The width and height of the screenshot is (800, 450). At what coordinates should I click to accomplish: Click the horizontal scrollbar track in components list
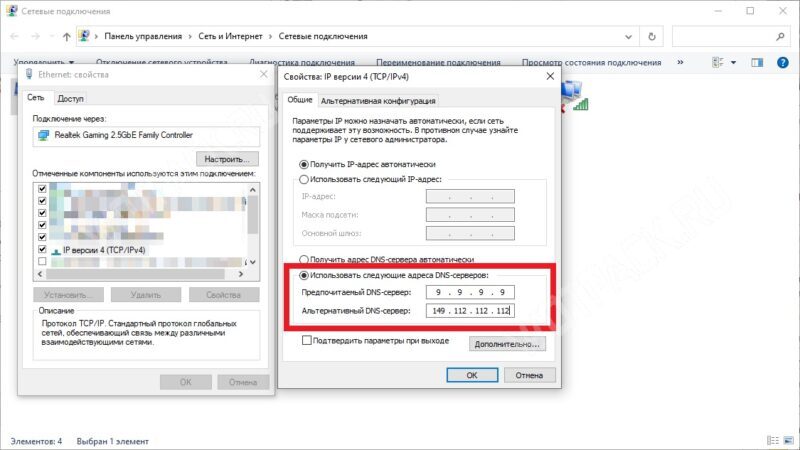140,274
